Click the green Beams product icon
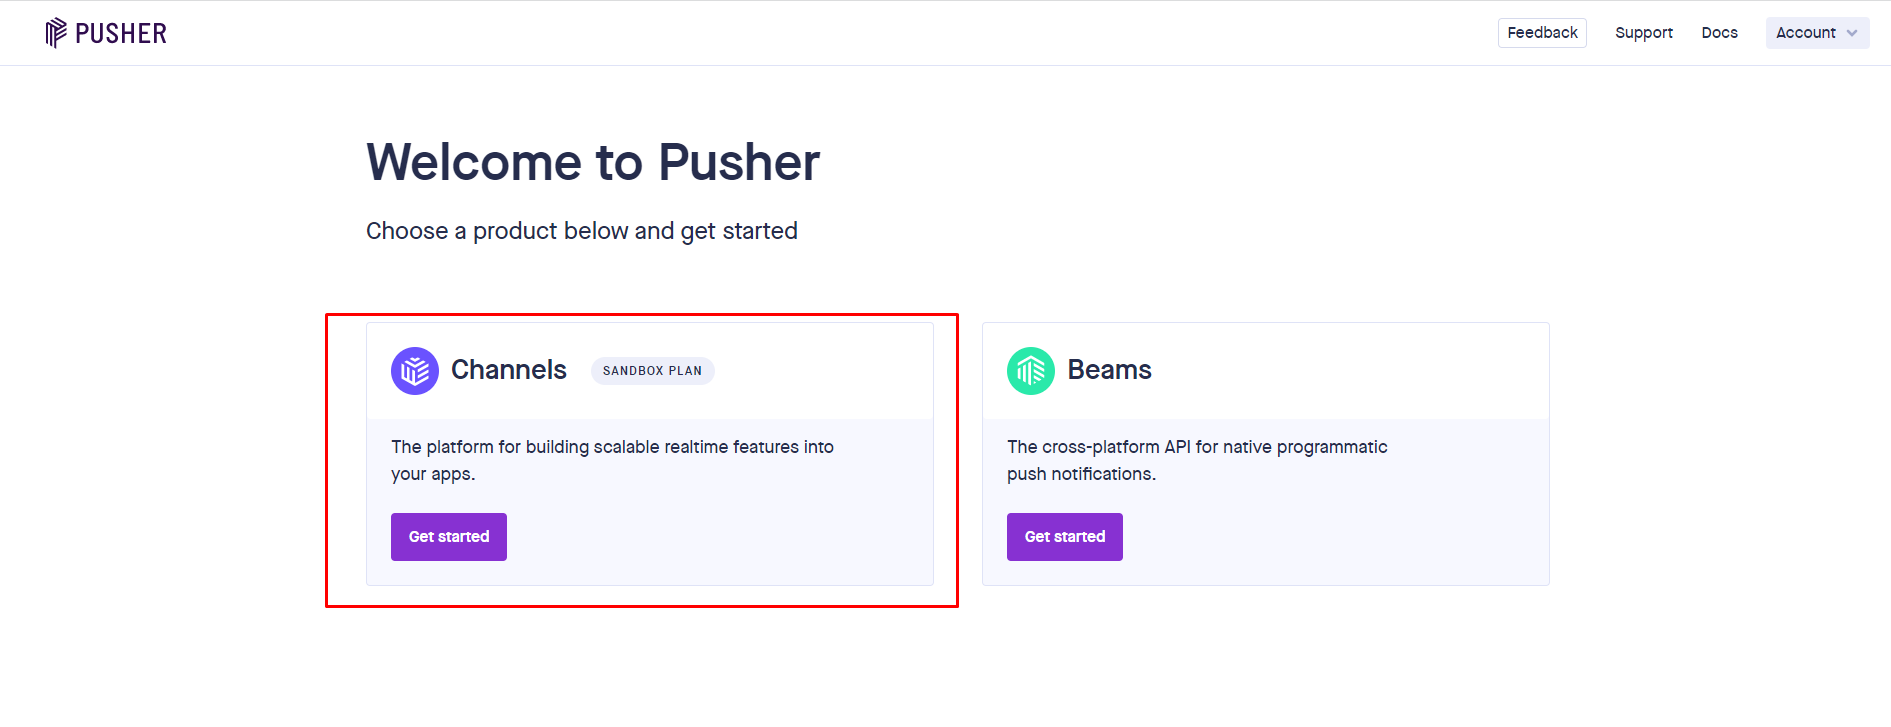1891x727 pixels. tap(1031, 371)
